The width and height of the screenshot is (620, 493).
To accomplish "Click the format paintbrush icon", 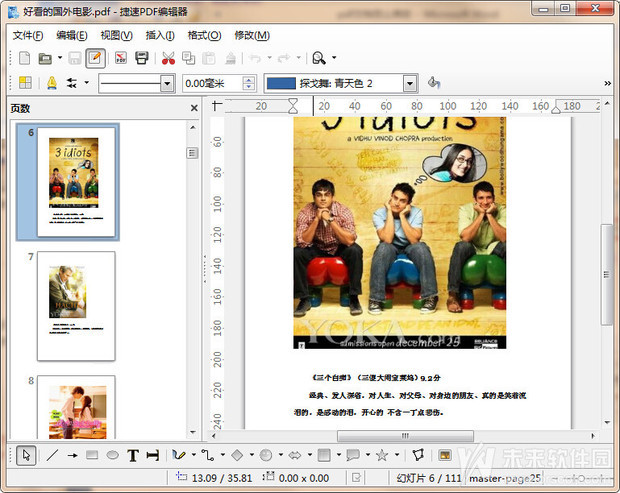I will (x=230, y=59).
